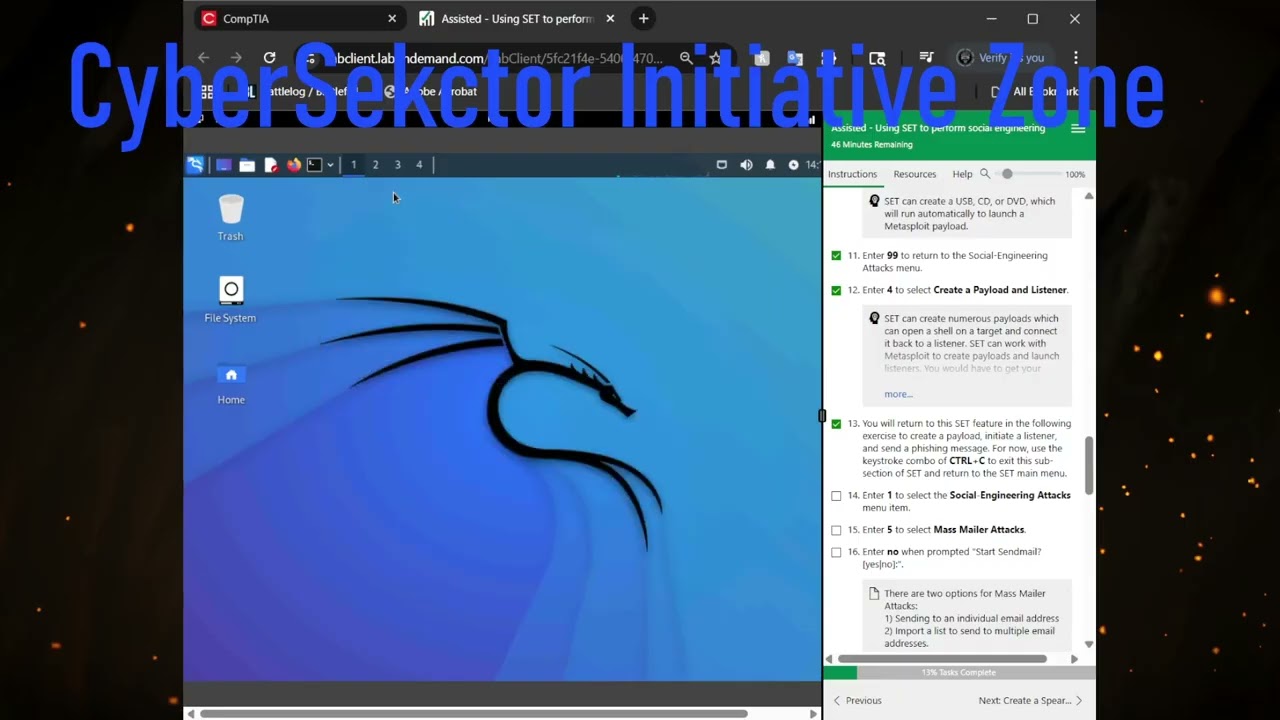The width and height of the screenshot is (1280, 720).
Task: Switch to workspace 1
Action: 353,165
